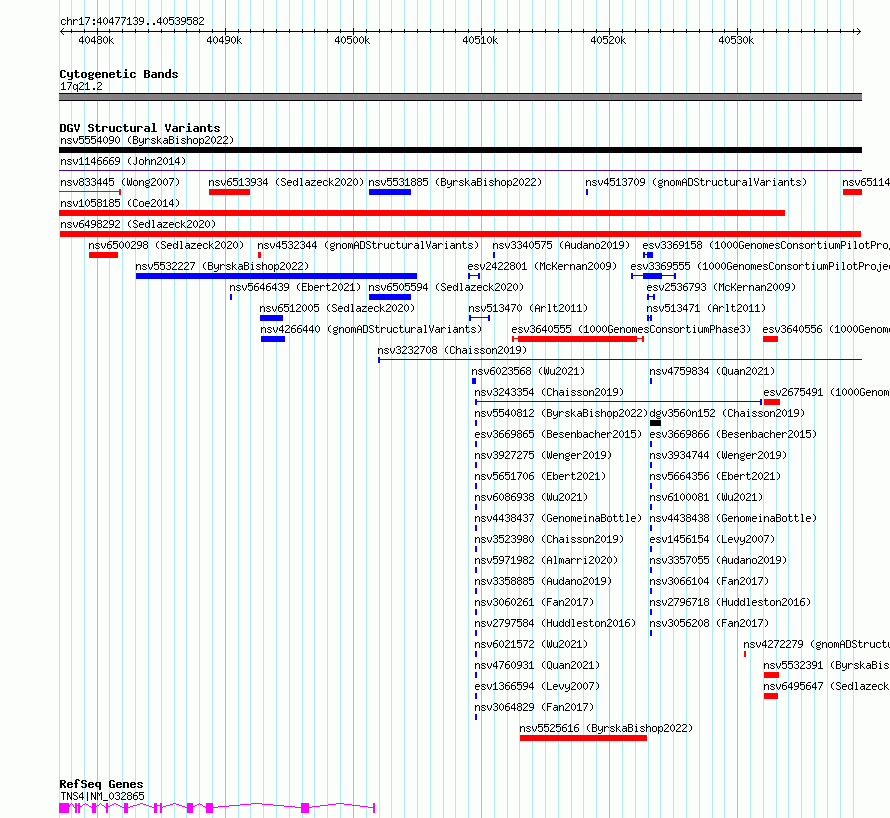
Task: Click the nsv3232708 (Chaisson2019) label
Action: (x=452, y=350)
